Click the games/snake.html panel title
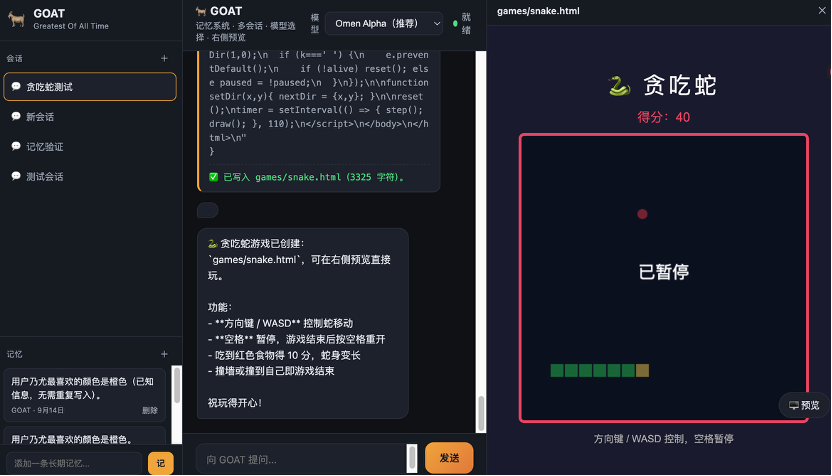Image resolution: width=832 pixels, height=476 pixels. click(538, 11)
